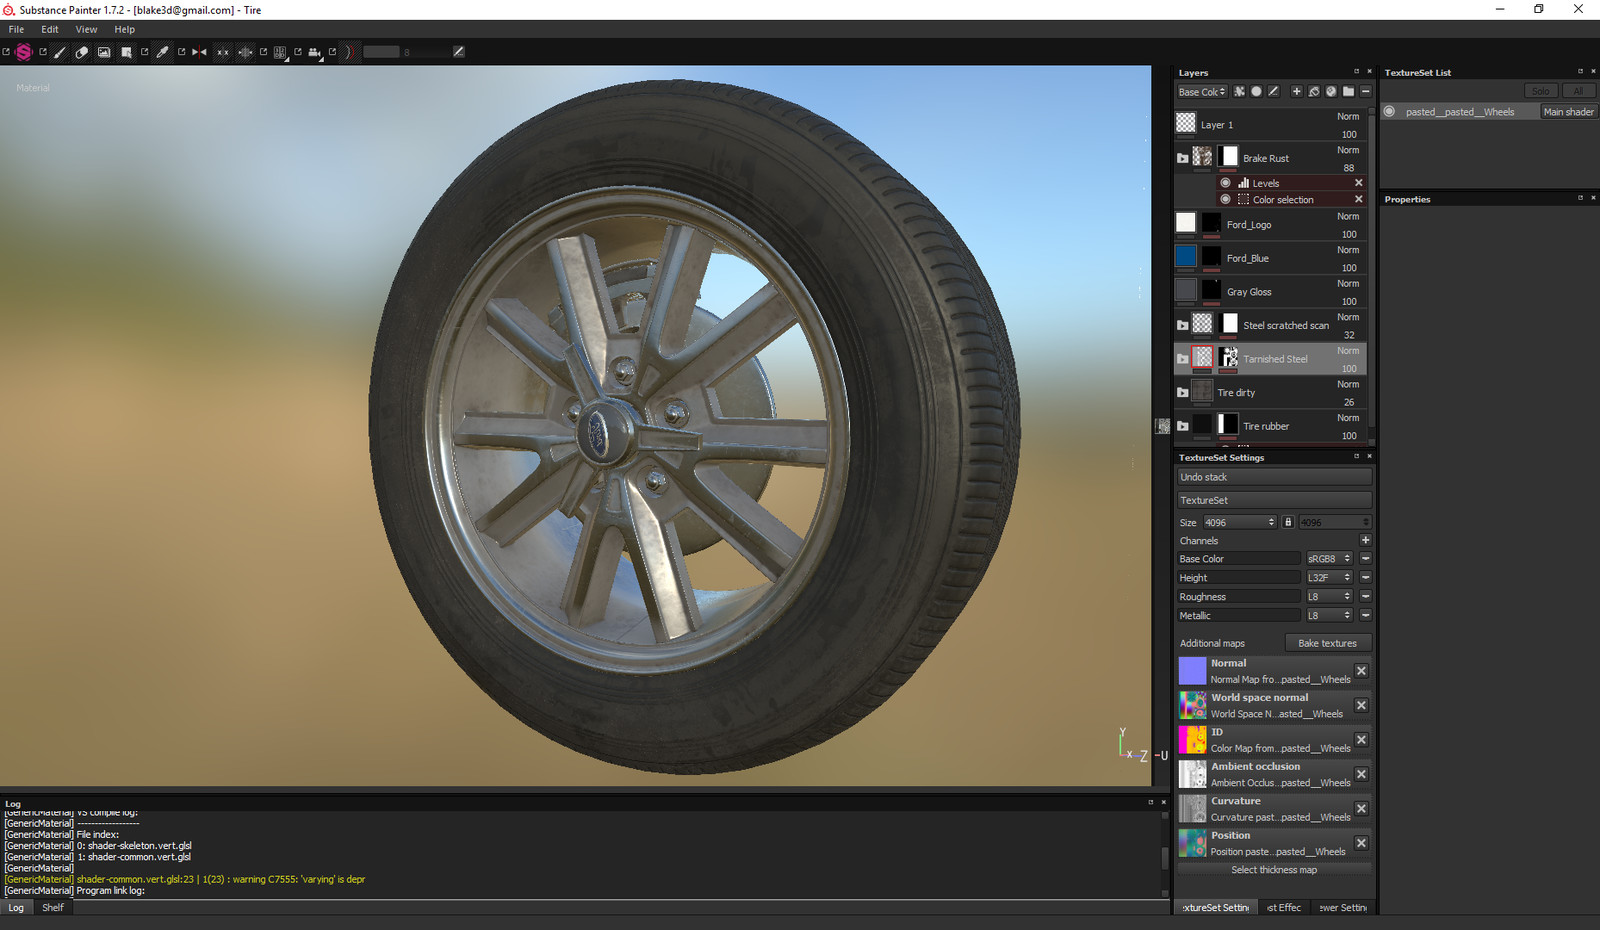Toggle the Symmetry mirror icon
Viewport: 1600px width, 930px height.
click(199, 52)
